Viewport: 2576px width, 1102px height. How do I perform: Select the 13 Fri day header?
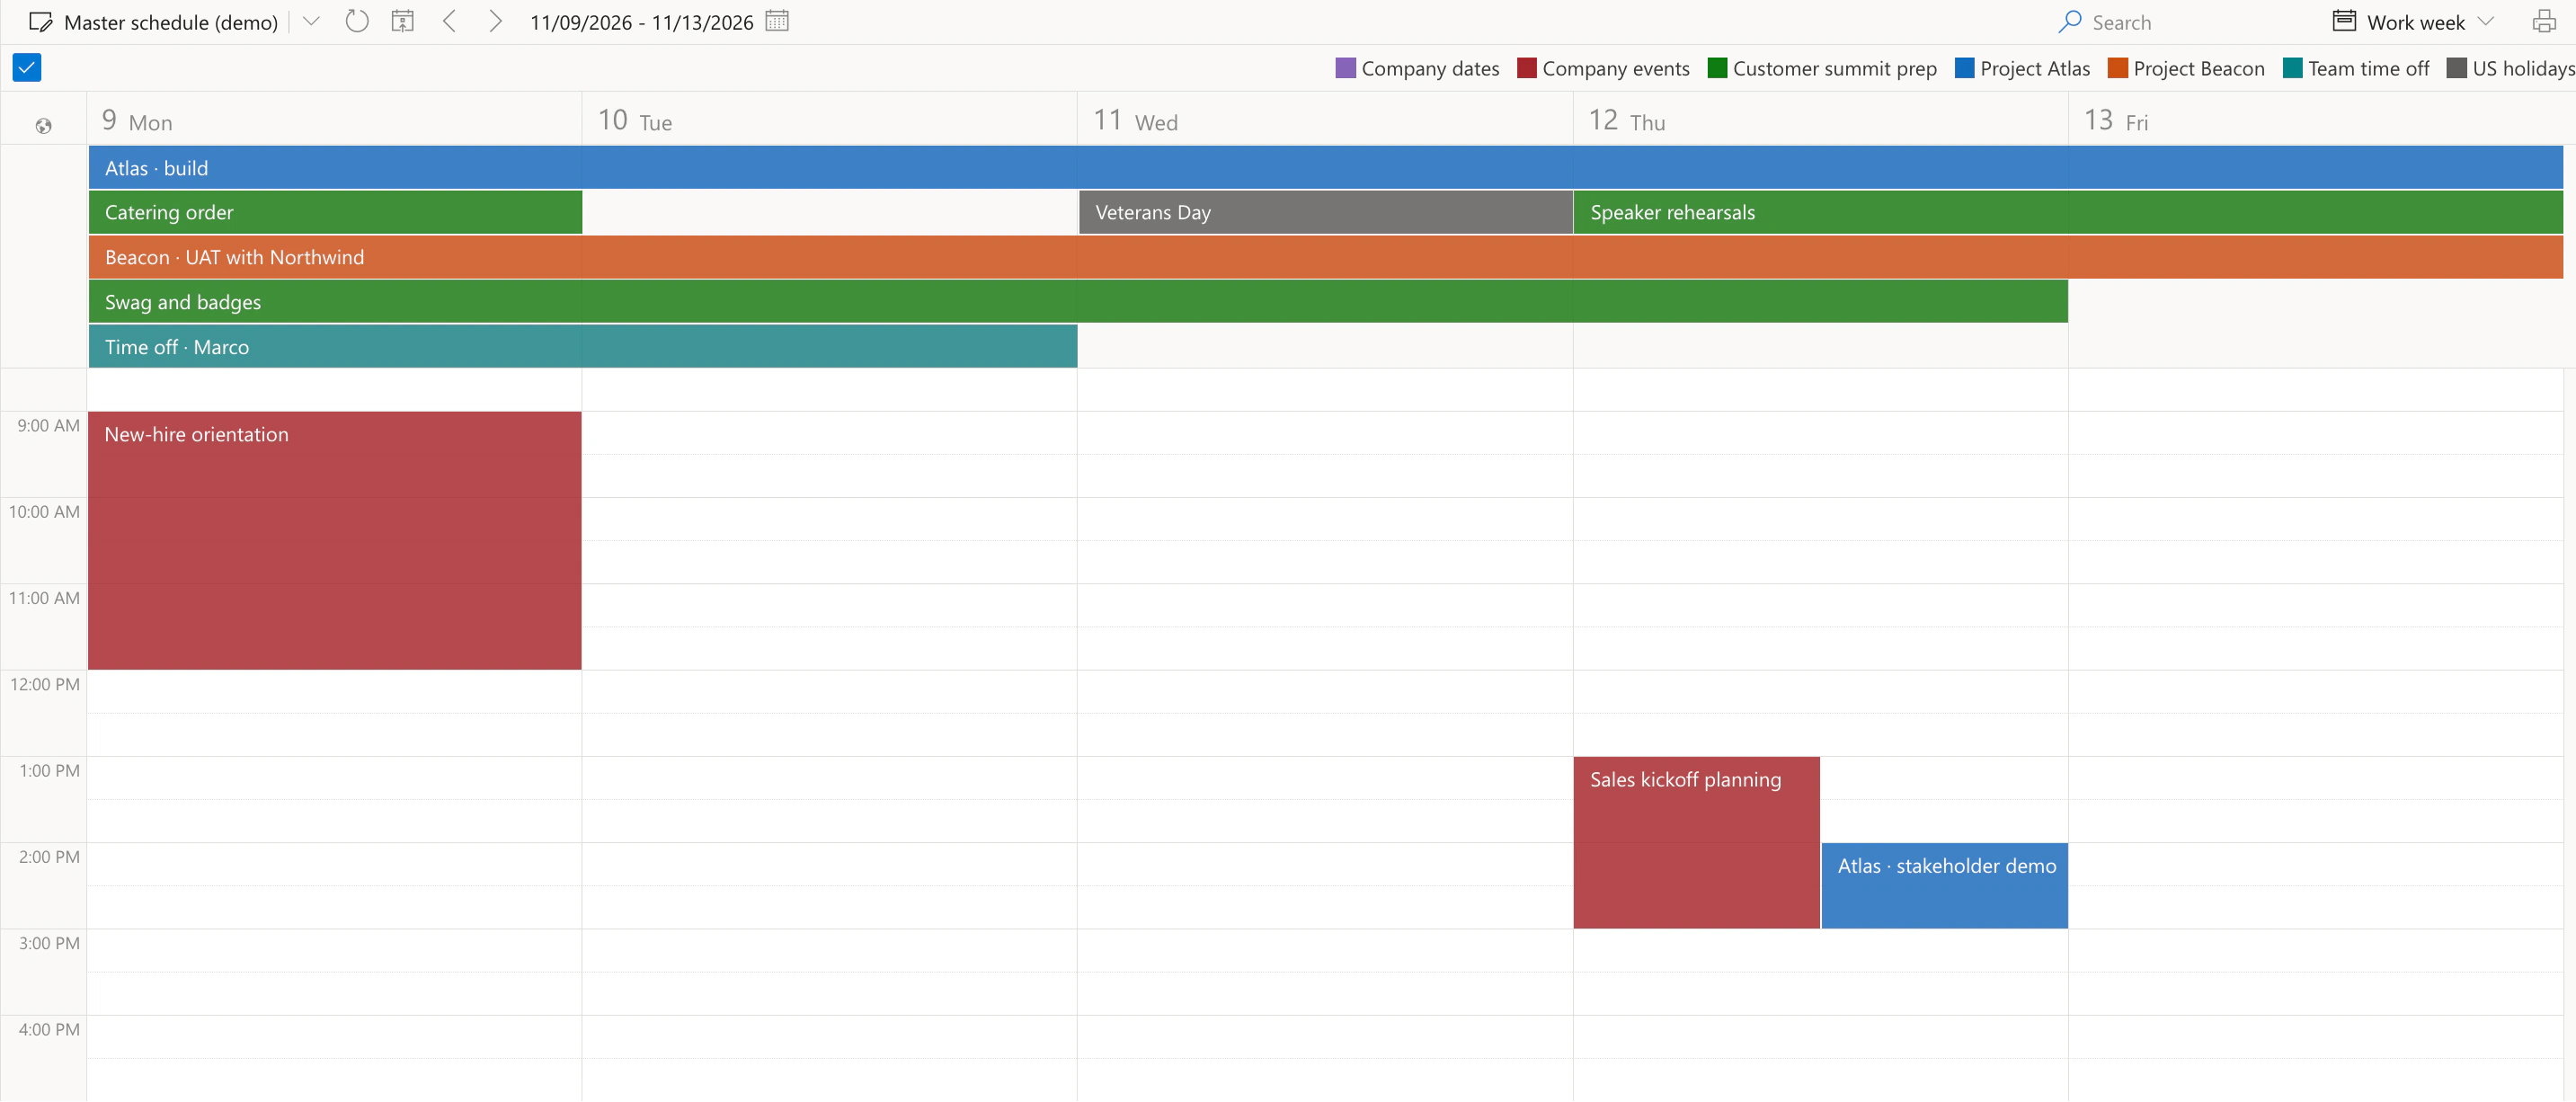click(x=2316, y=120)
